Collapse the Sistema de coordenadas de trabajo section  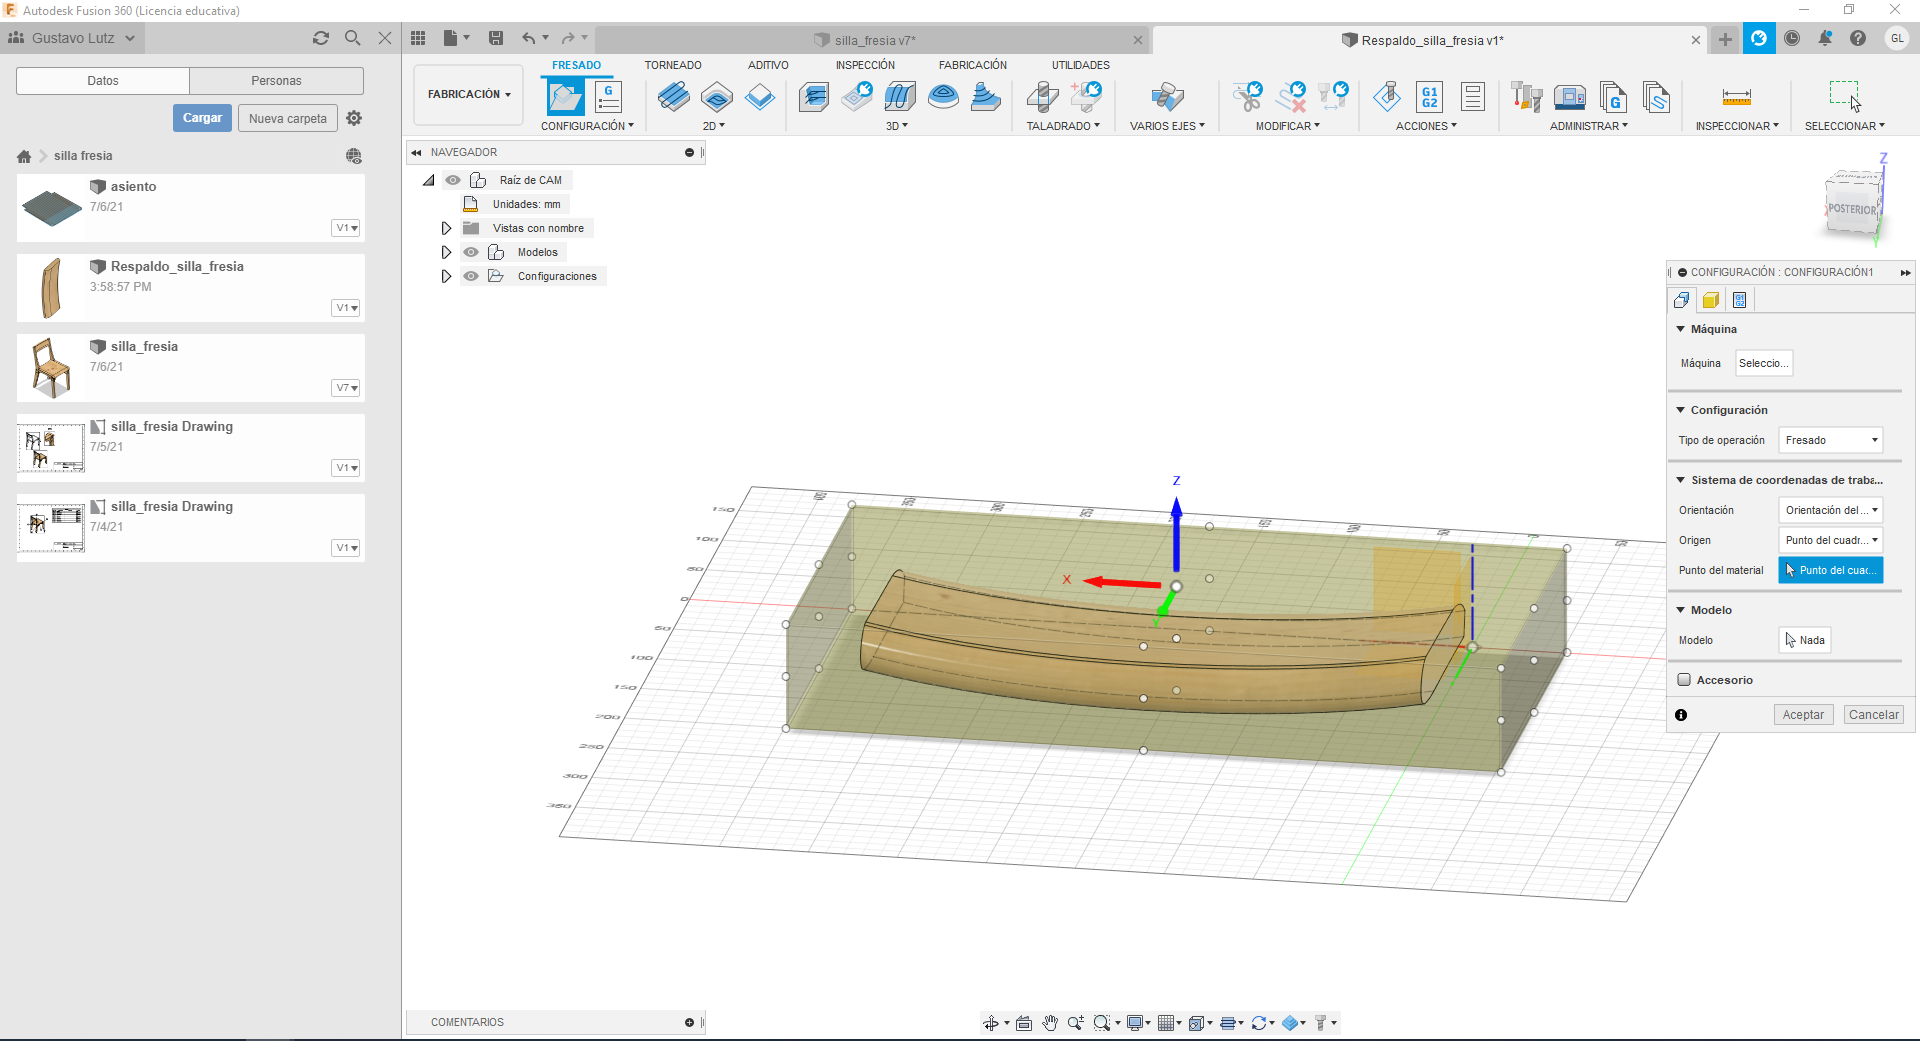click(x=1681, y=480)
